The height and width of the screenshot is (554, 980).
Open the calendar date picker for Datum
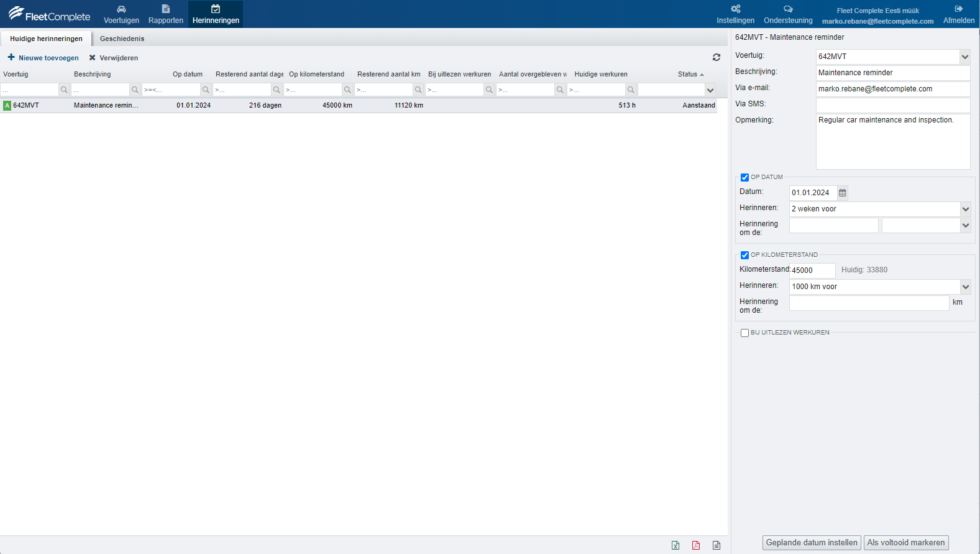[842, 192]
